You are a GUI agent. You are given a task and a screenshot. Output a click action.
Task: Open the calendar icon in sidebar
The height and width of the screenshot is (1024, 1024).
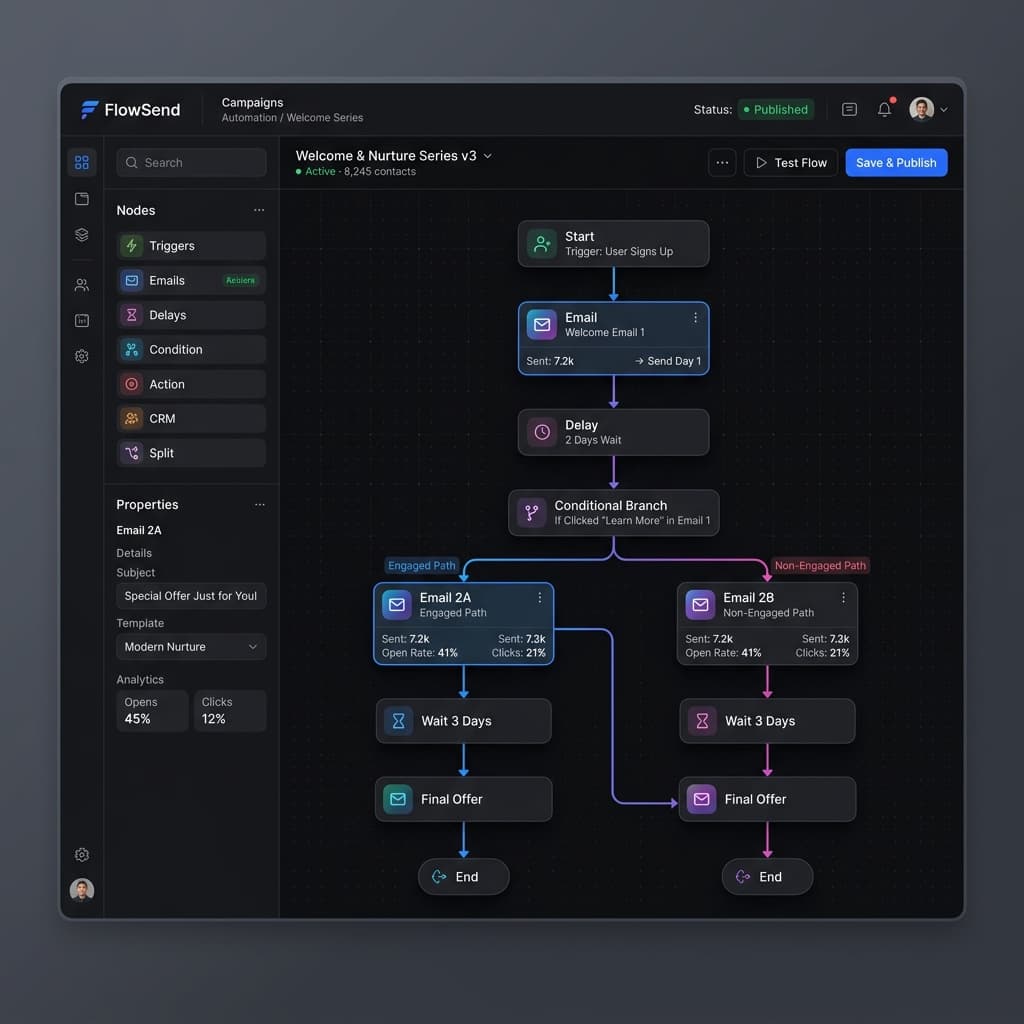pyautogui.click(x=82, y=320)
